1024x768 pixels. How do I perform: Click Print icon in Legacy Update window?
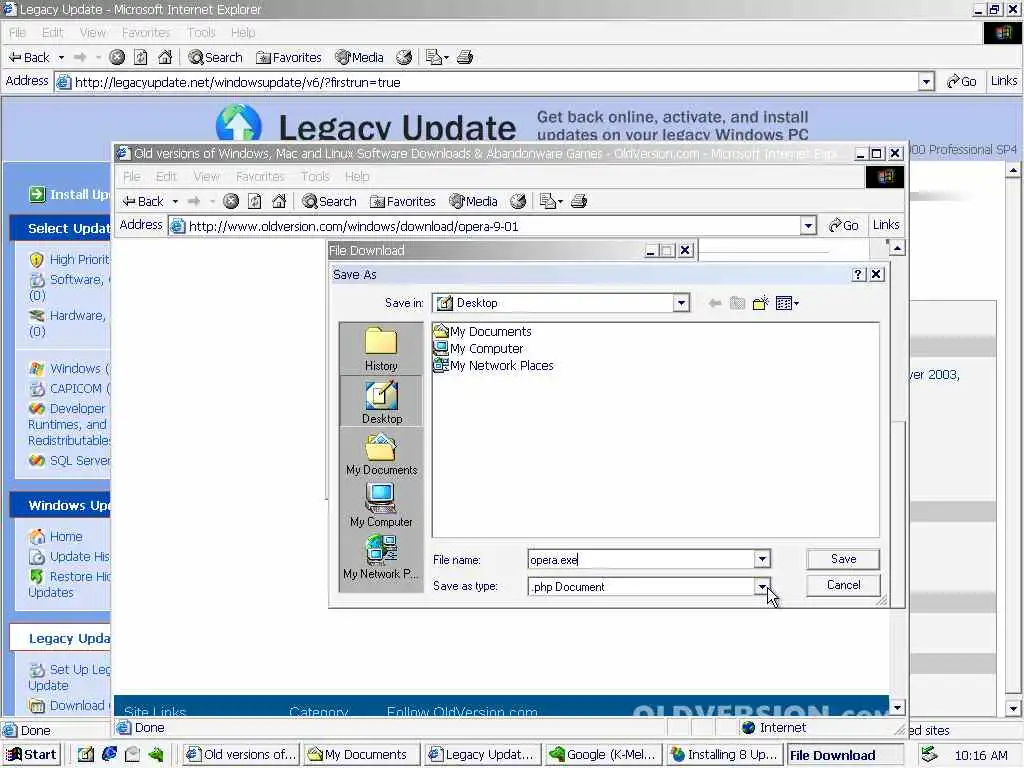coord(464,57)
